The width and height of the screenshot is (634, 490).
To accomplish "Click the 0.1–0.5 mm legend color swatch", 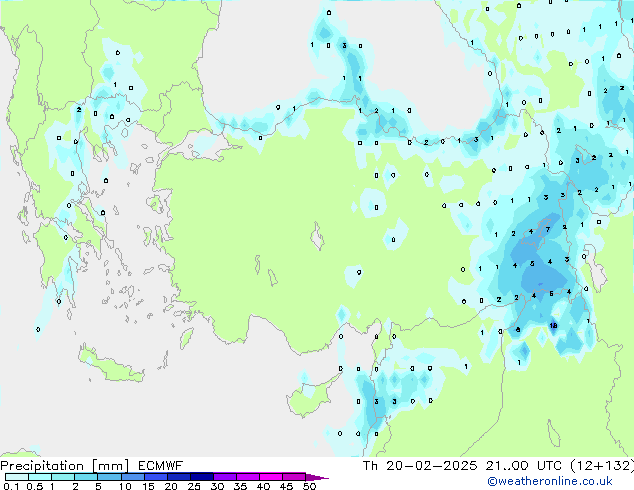I will tap(17, 477).
